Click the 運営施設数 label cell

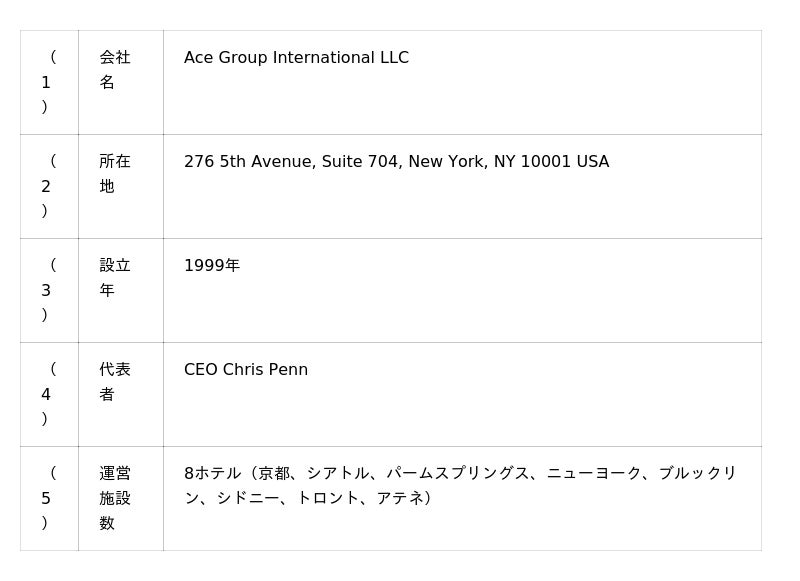point(115,498)
